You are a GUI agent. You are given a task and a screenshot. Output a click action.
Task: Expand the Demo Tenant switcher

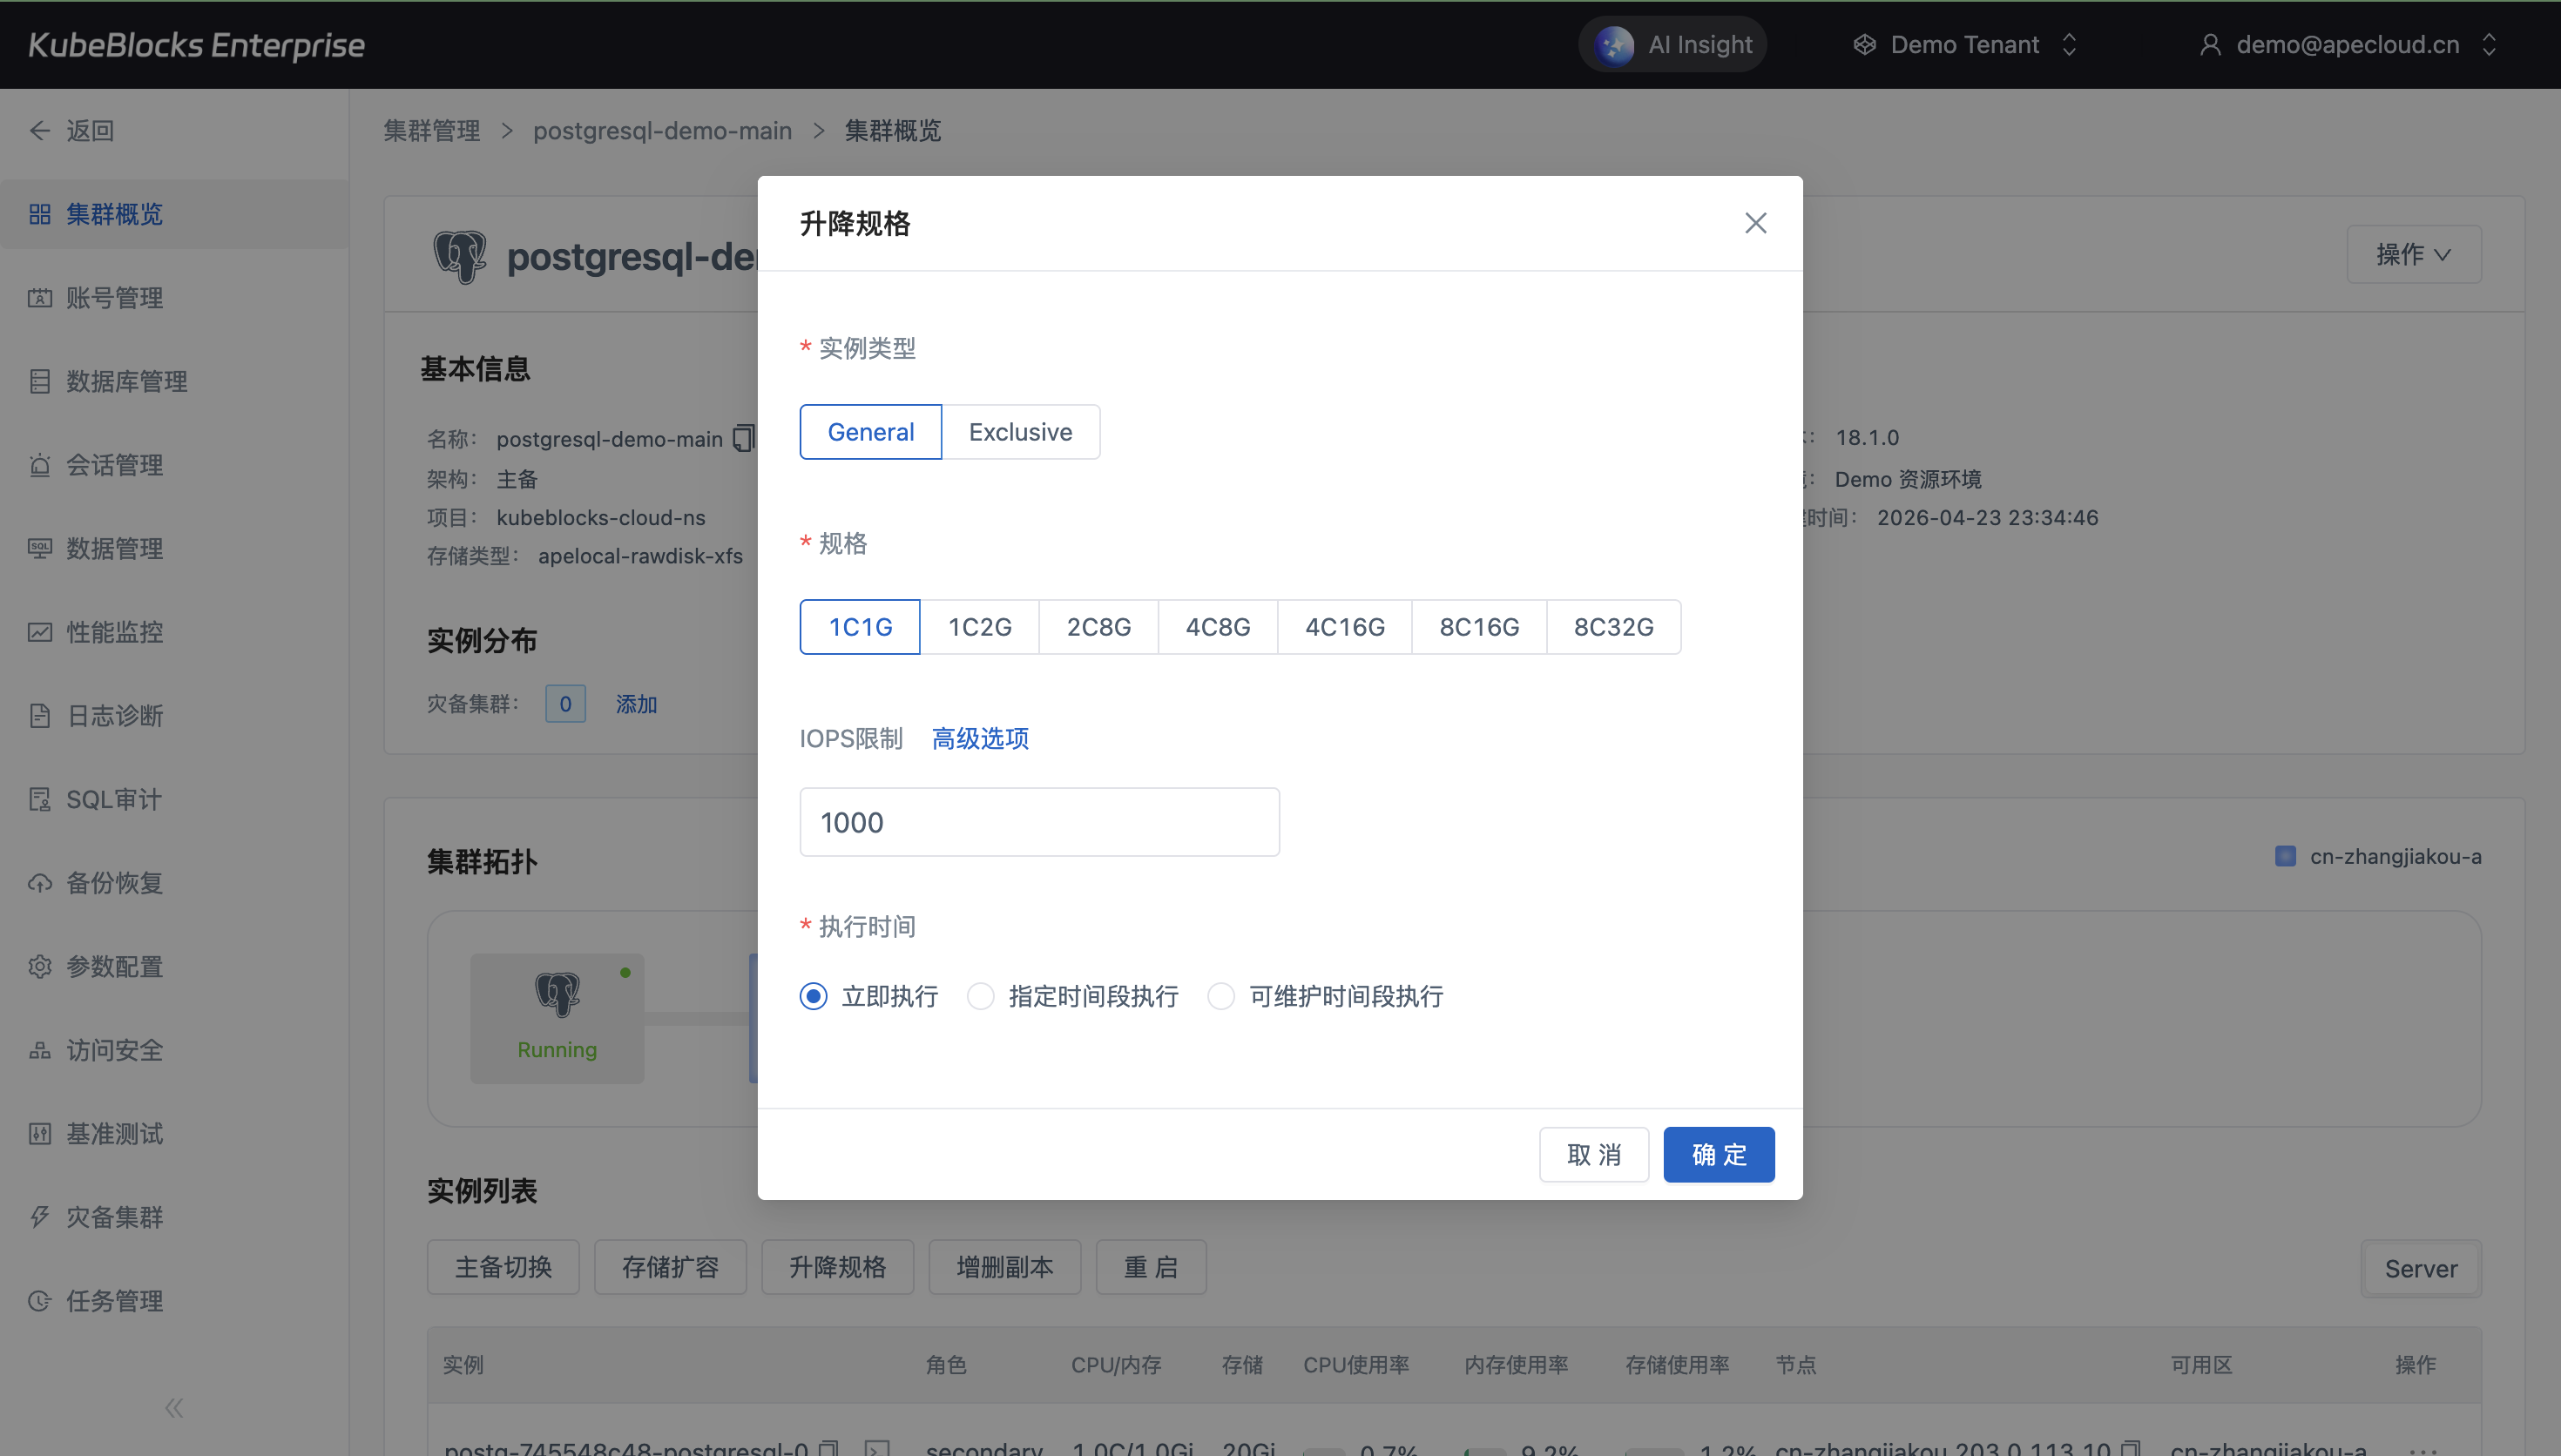pos(1965,45)
